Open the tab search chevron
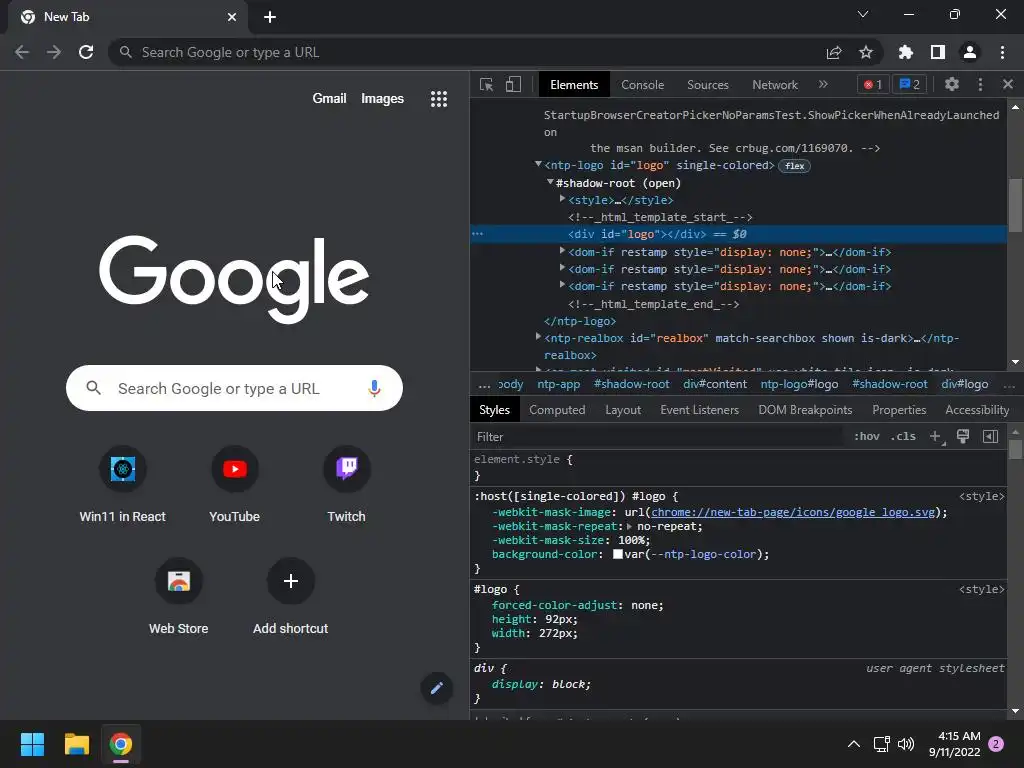This screenshot has width=1024, height=768. tap(863, 14)
